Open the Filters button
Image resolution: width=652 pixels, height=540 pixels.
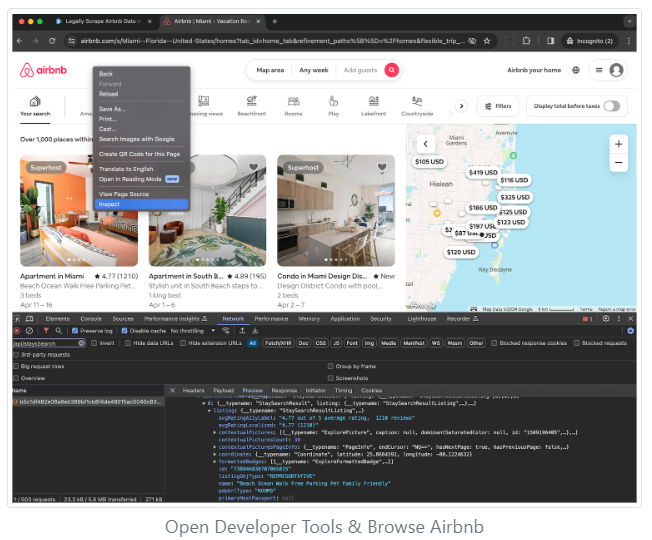[x=498, y=106]
